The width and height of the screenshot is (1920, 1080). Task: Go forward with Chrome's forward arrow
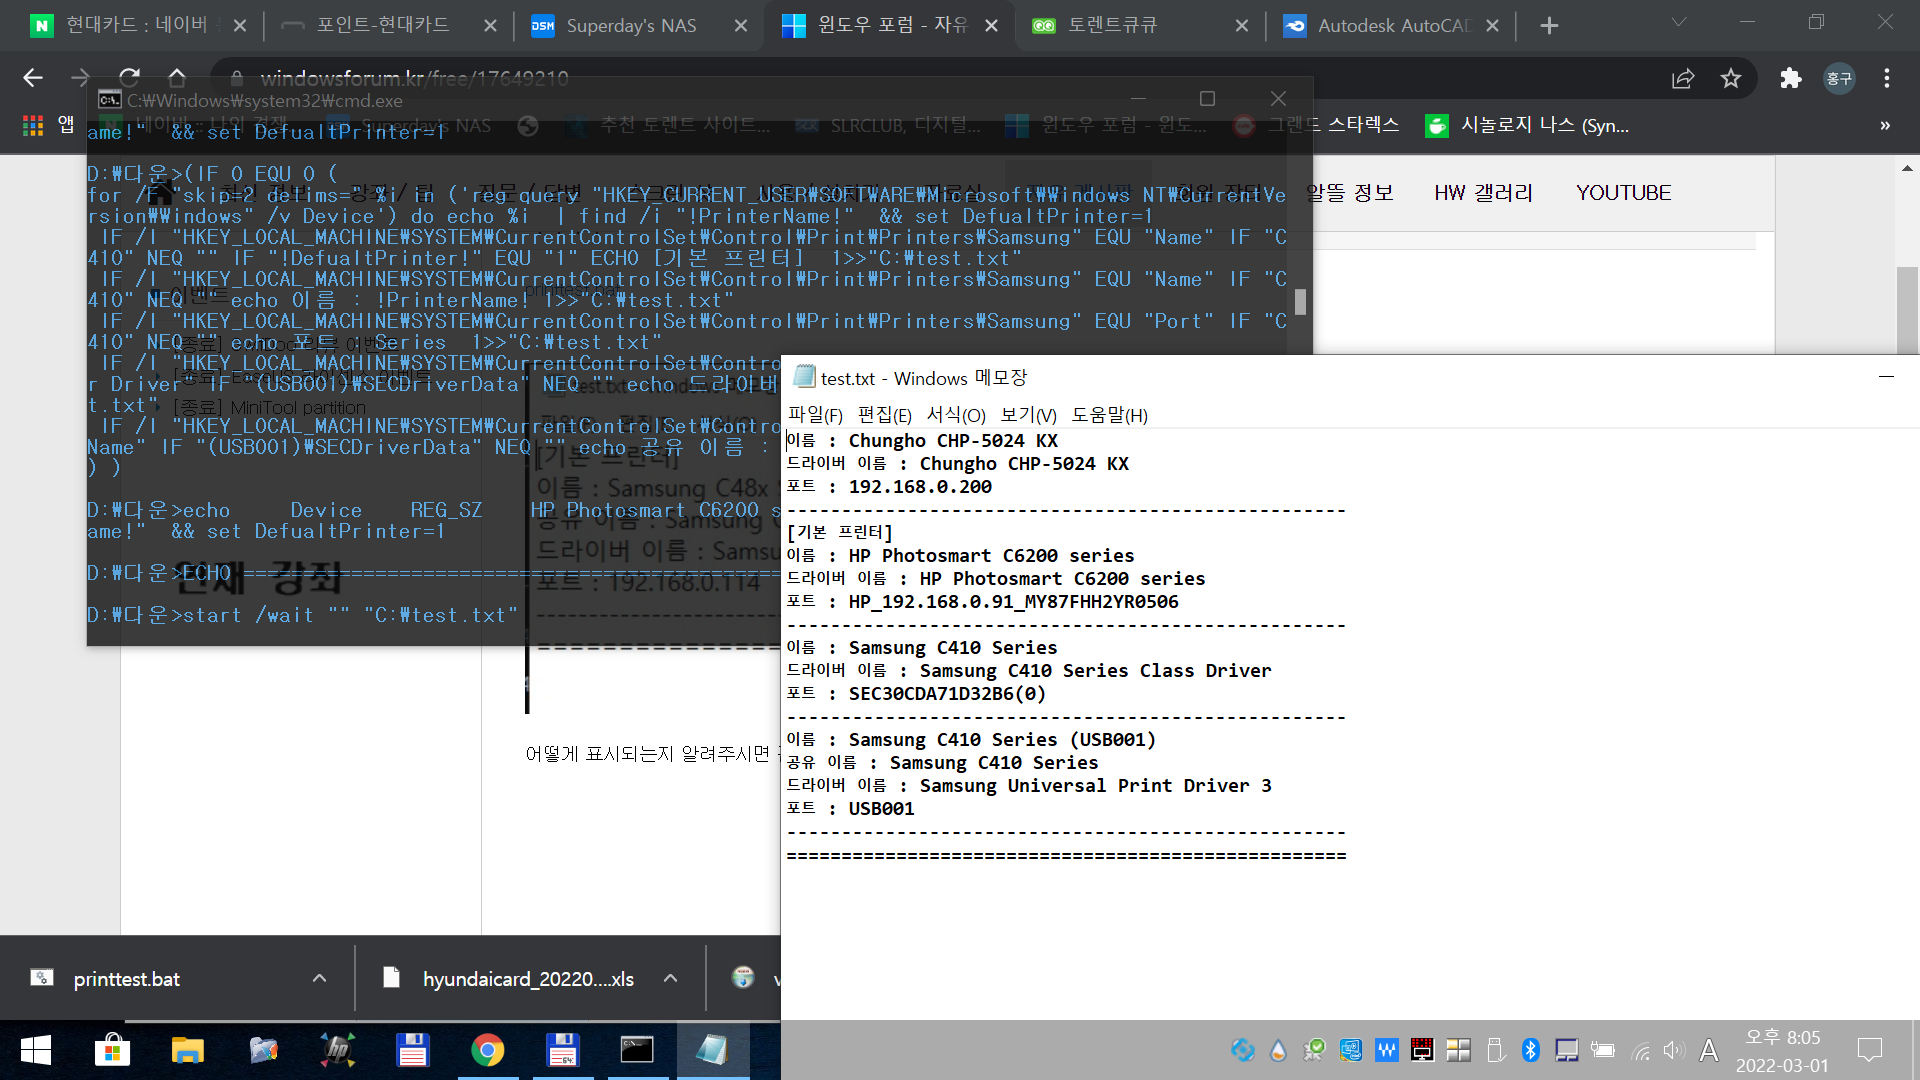pos(81,78)
